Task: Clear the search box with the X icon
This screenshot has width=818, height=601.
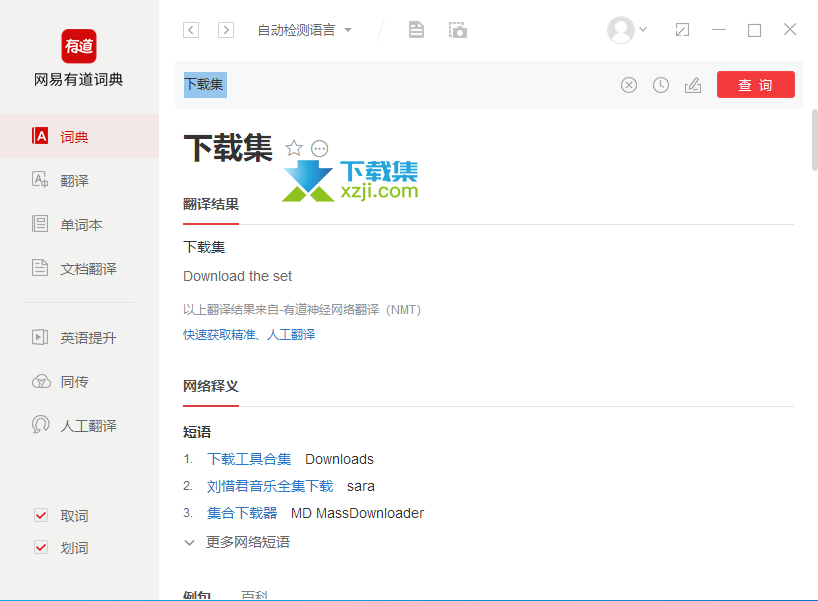Action: coord(629,85)
